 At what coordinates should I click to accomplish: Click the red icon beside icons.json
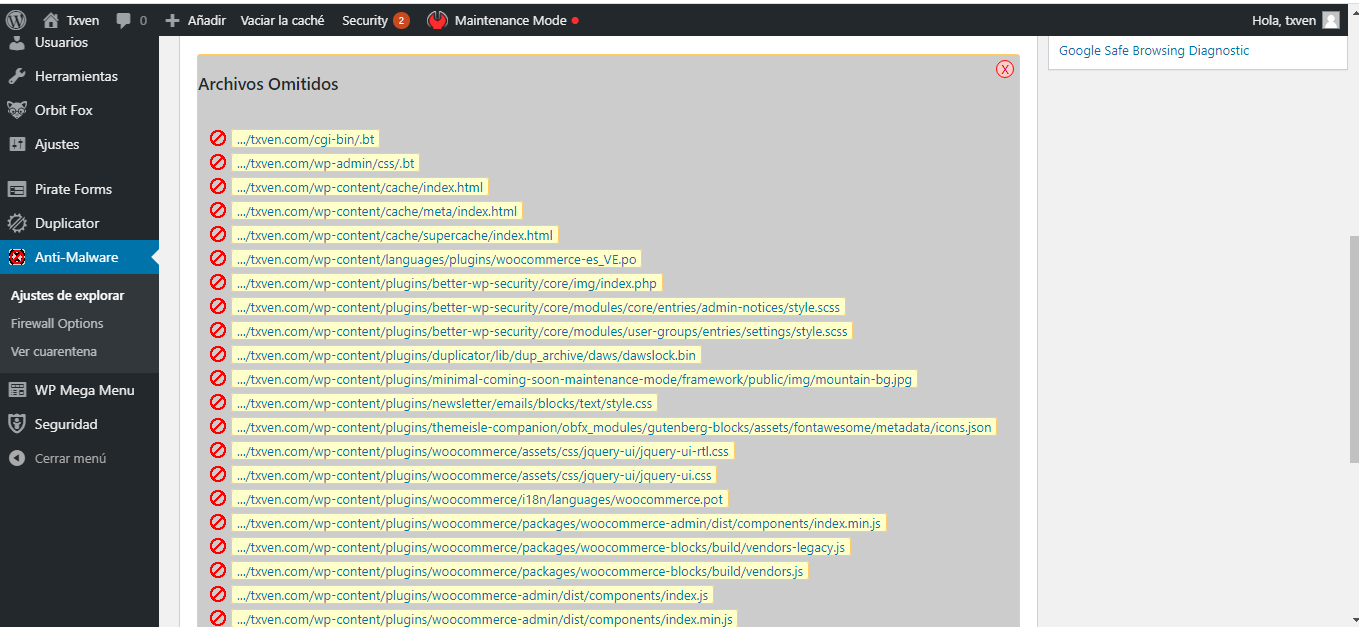[x=218, y=426]
